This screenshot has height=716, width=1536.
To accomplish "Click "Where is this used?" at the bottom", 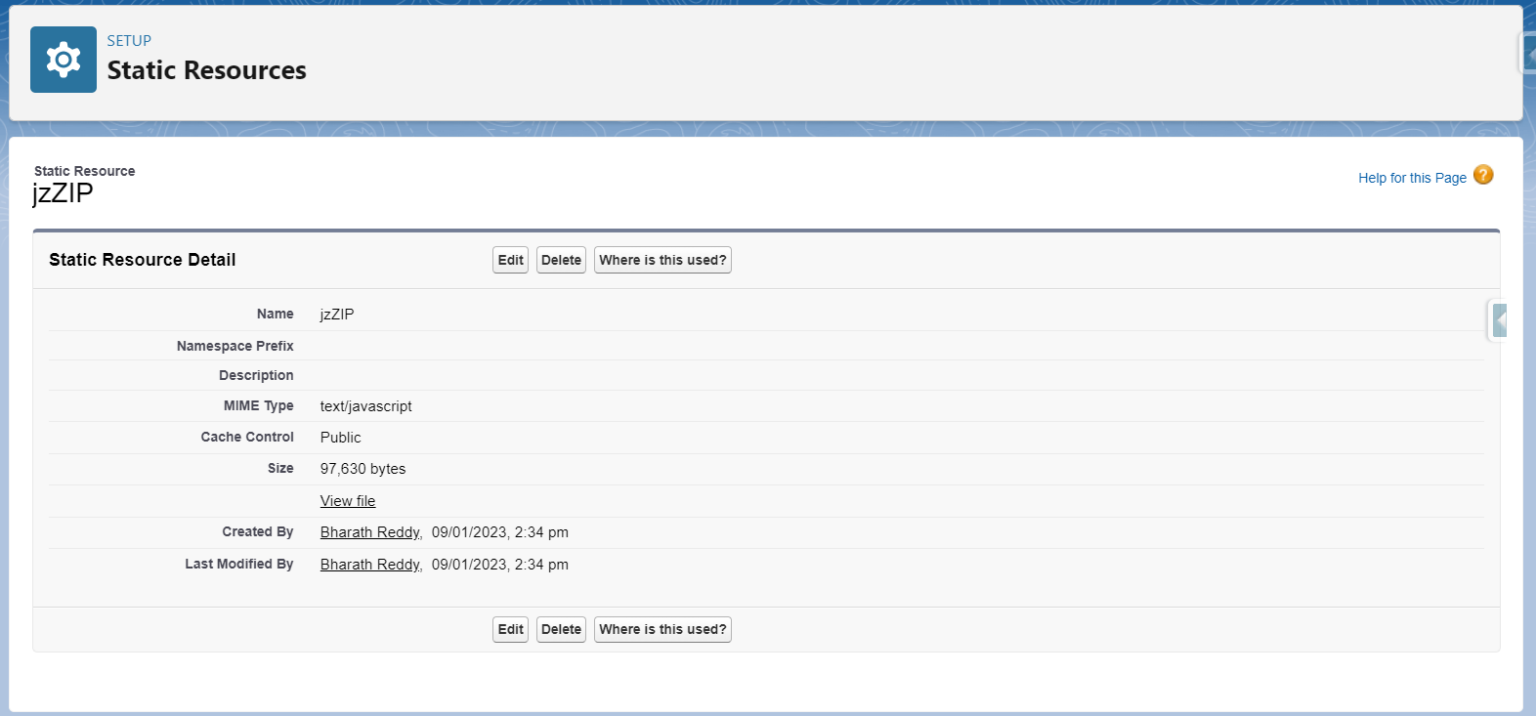I will point(662,629).
